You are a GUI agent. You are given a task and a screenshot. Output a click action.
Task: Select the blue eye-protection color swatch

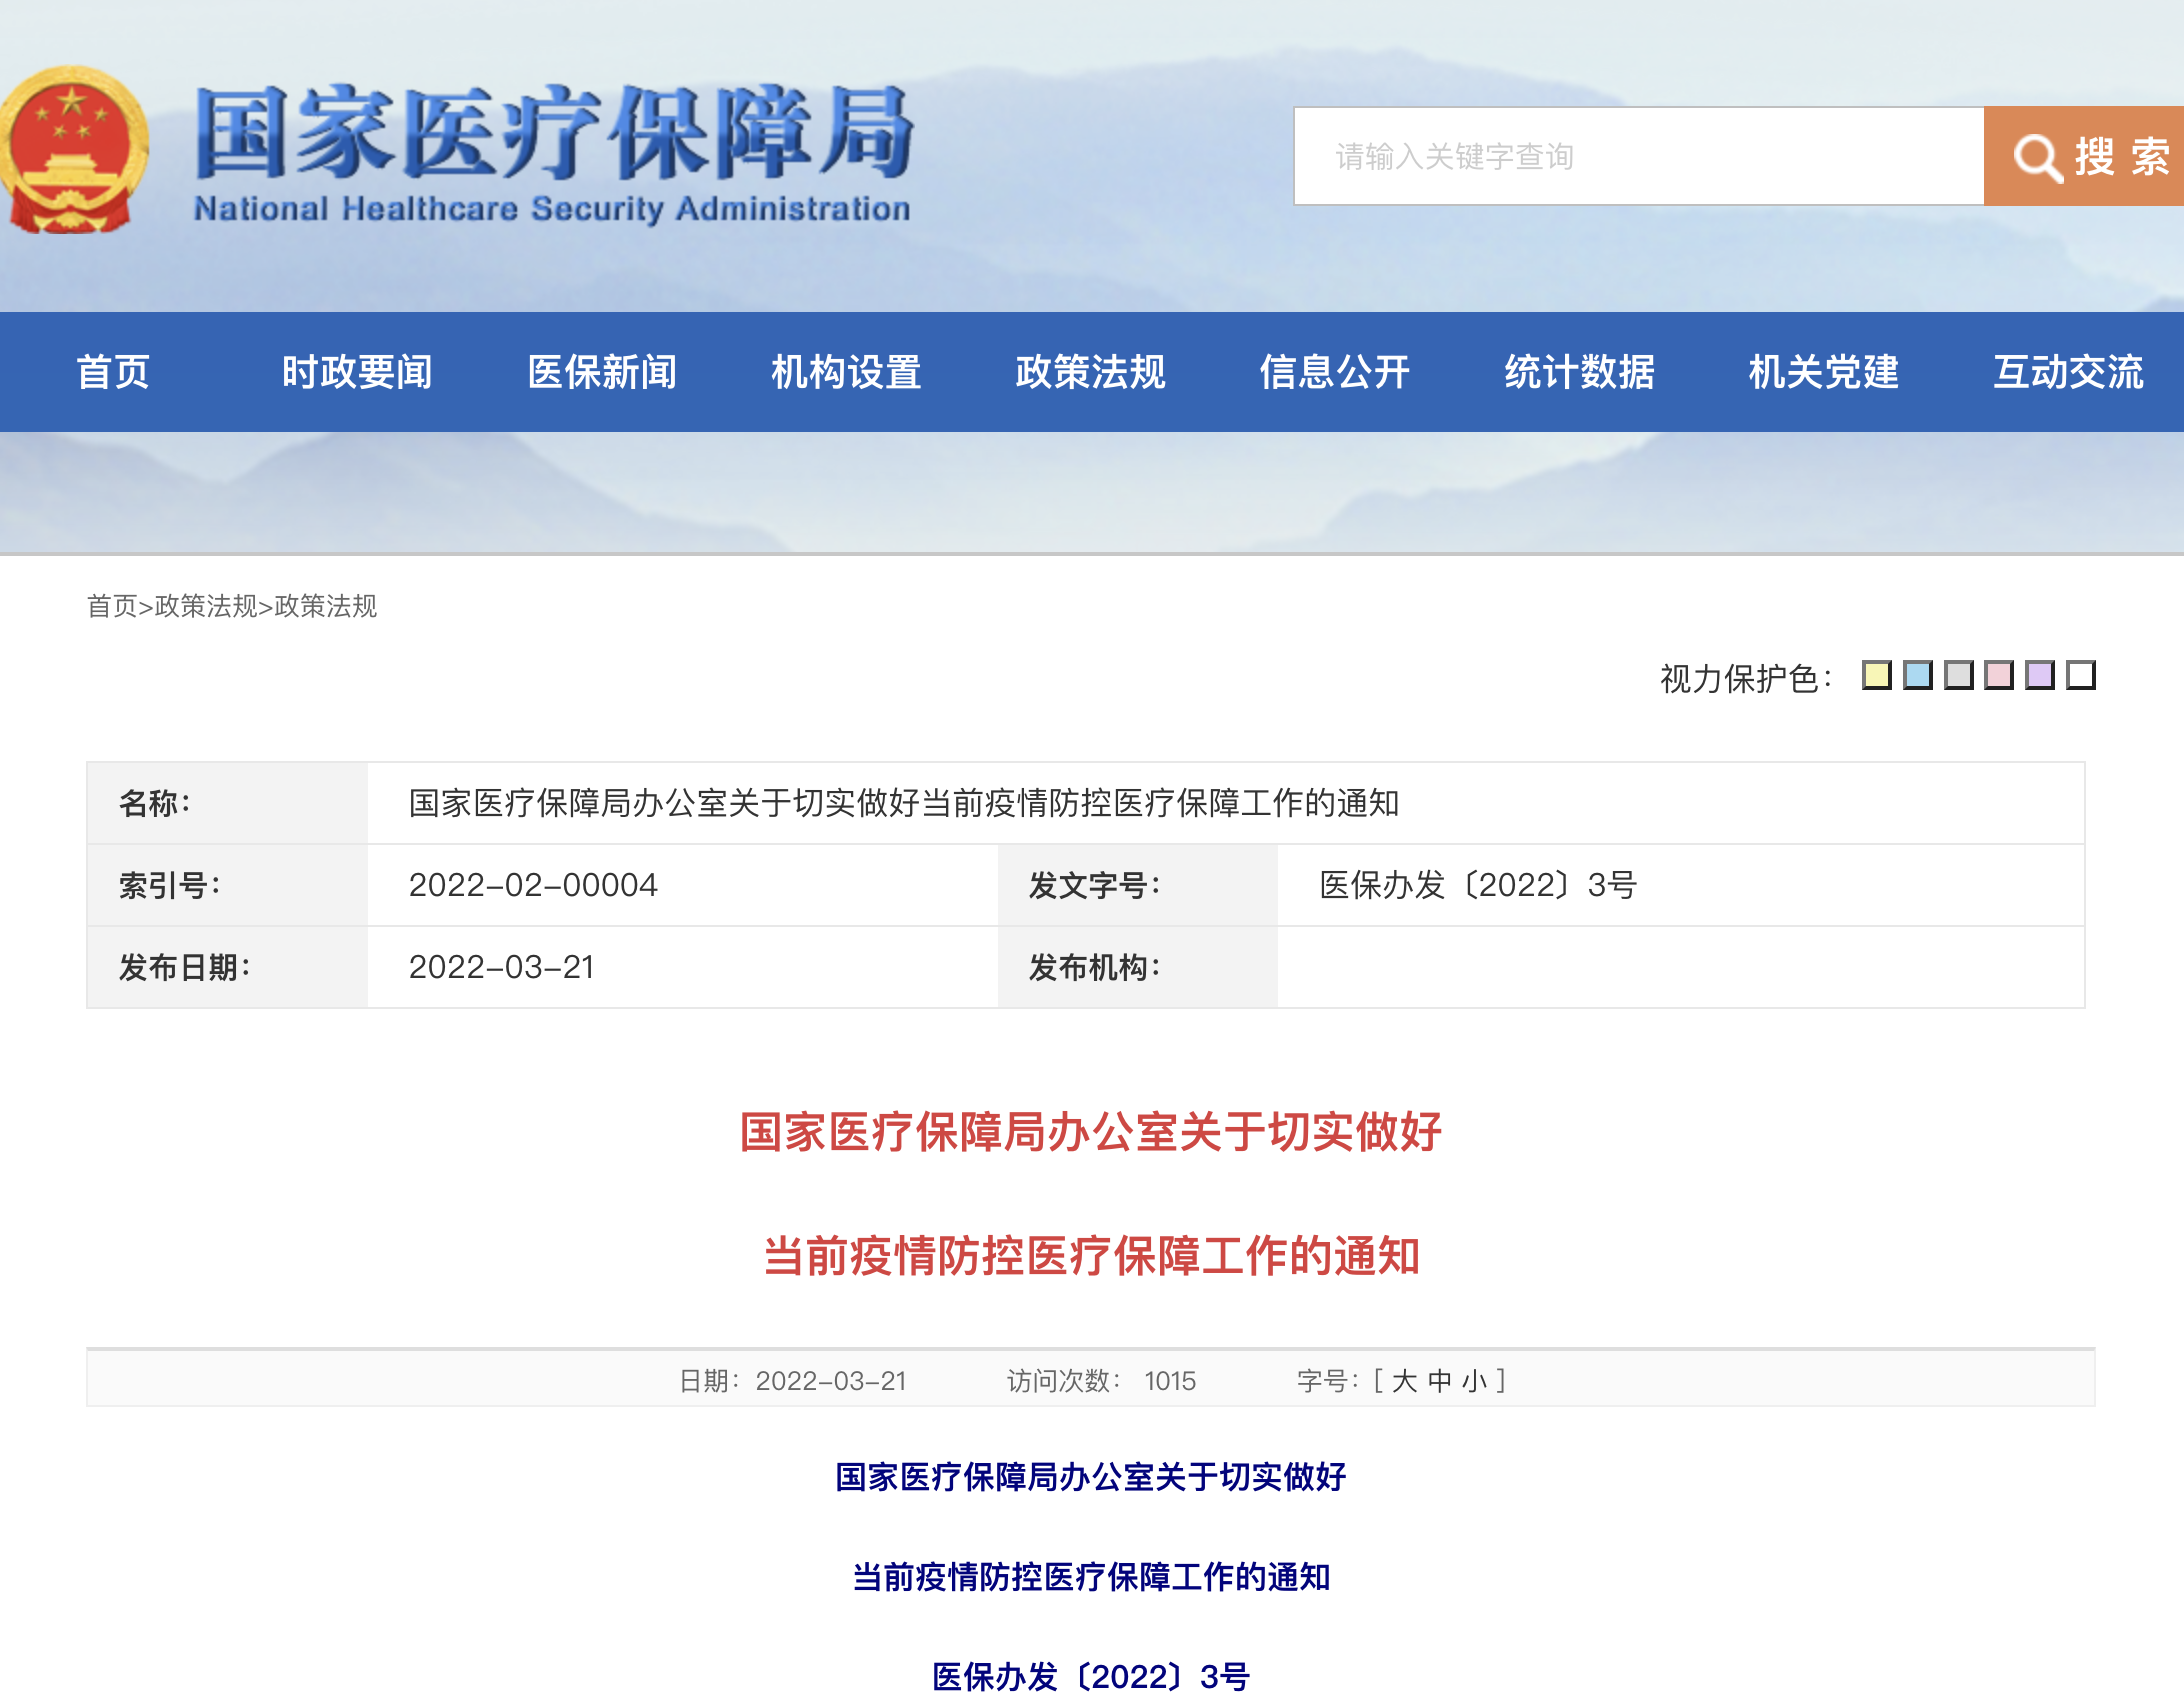point(1918,676)
